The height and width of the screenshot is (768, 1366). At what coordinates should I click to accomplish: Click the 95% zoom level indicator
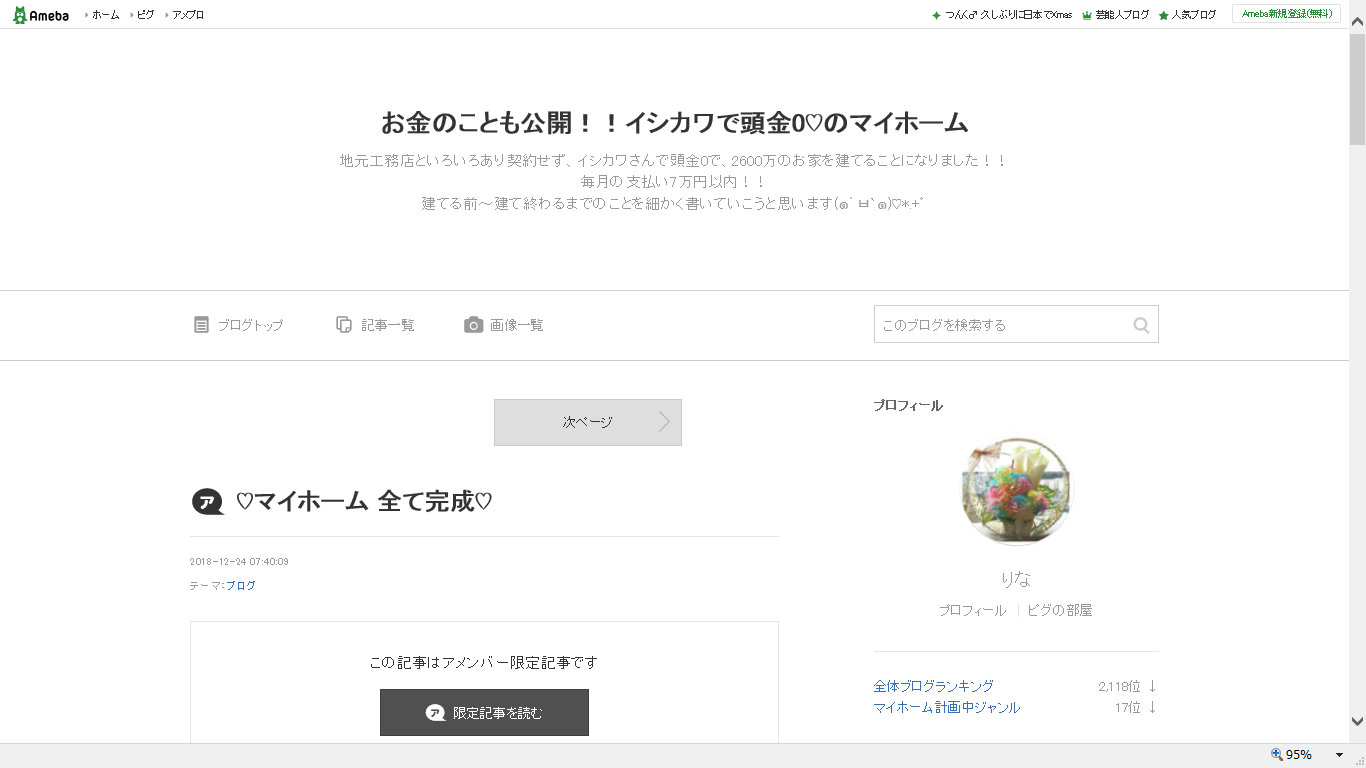tap(1292, 755)
